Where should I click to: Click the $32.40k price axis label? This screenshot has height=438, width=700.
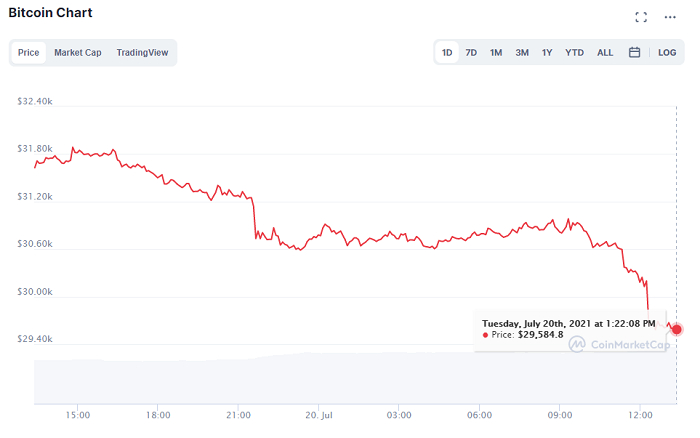(43, 101)
